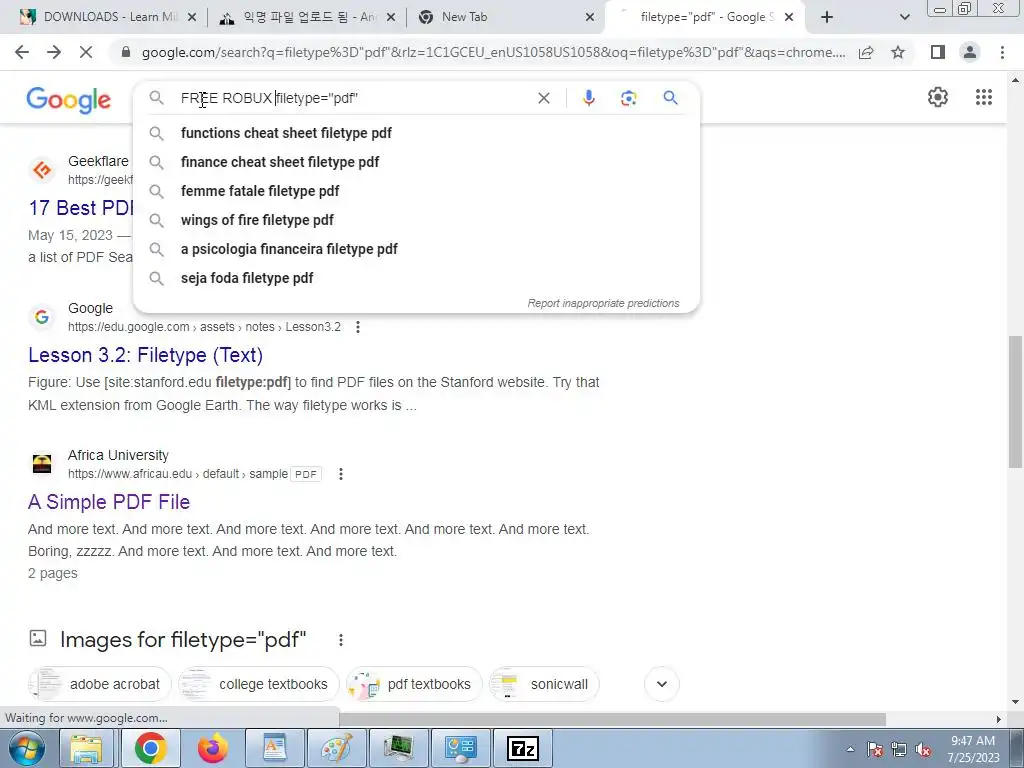The height and width of the screenshot is (768, 1024).
Task: Expand more image filter chips
Action: coord(662,684)
